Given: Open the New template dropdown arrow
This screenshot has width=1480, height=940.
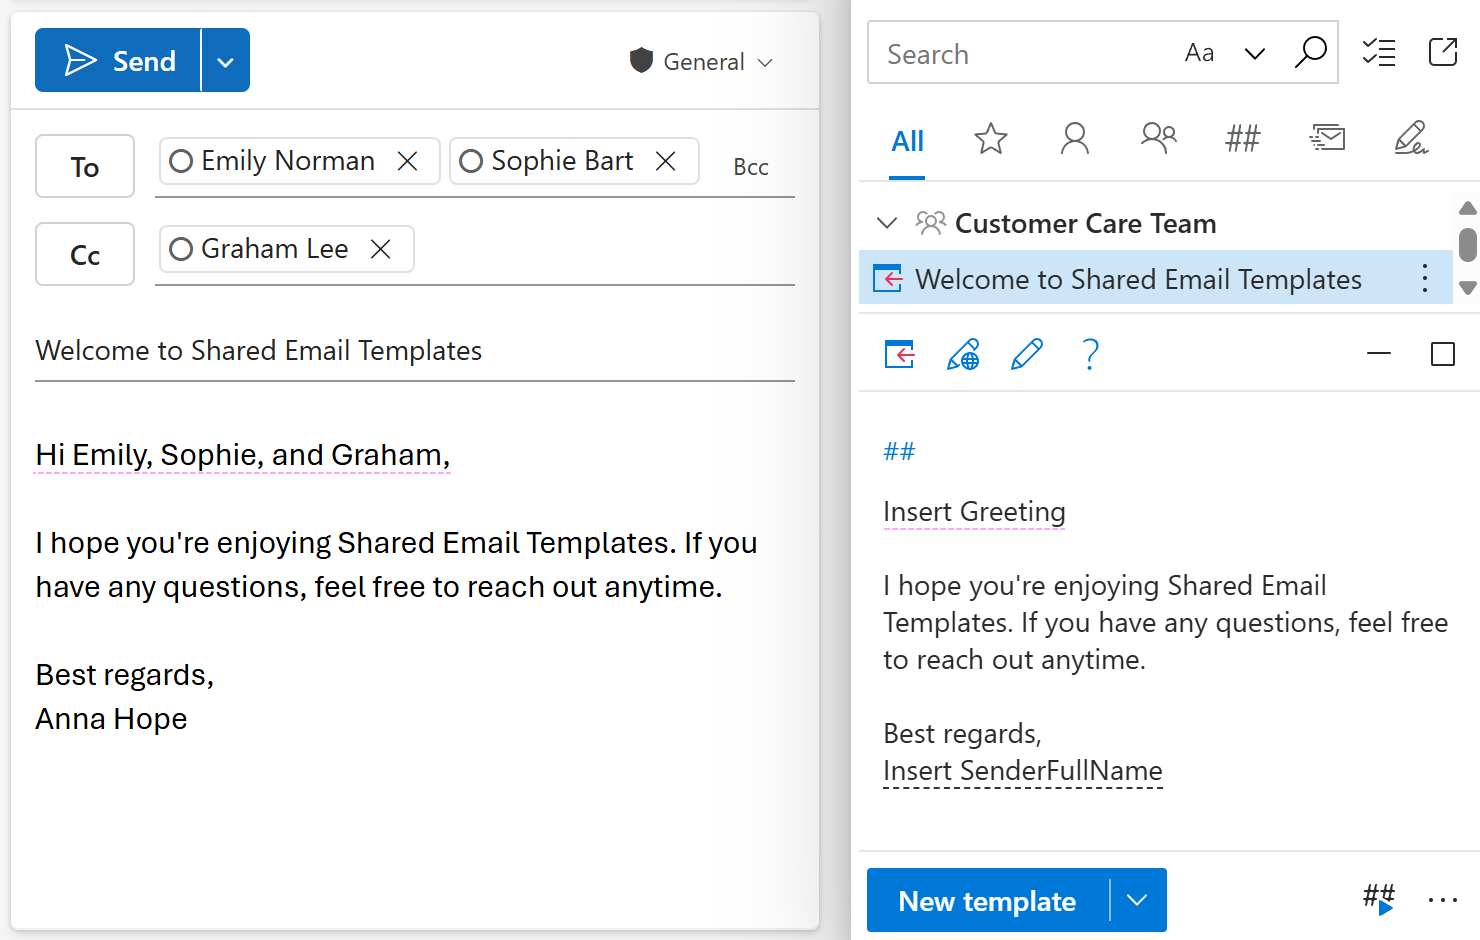Looking at the screenshot, I should [1137, 900].
